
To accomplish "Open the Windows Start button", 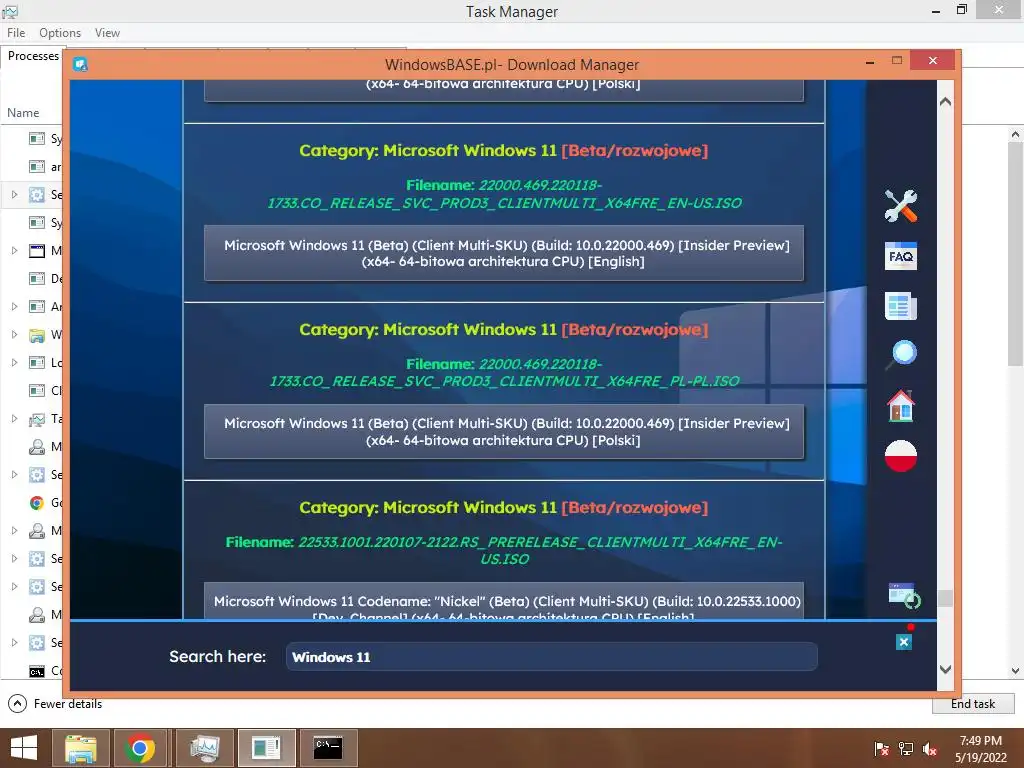I will (x=24, y=748).
